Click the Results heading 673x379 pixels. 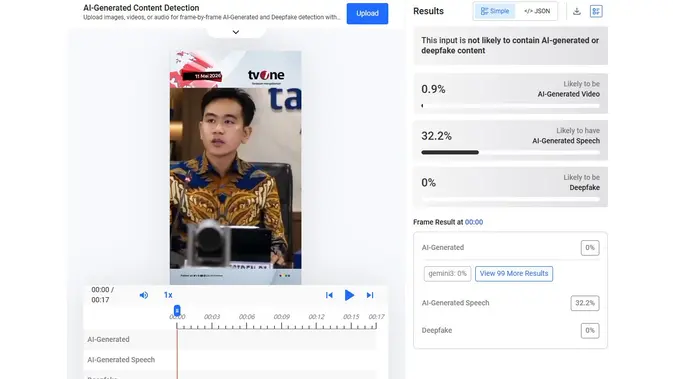click(428, 11)
